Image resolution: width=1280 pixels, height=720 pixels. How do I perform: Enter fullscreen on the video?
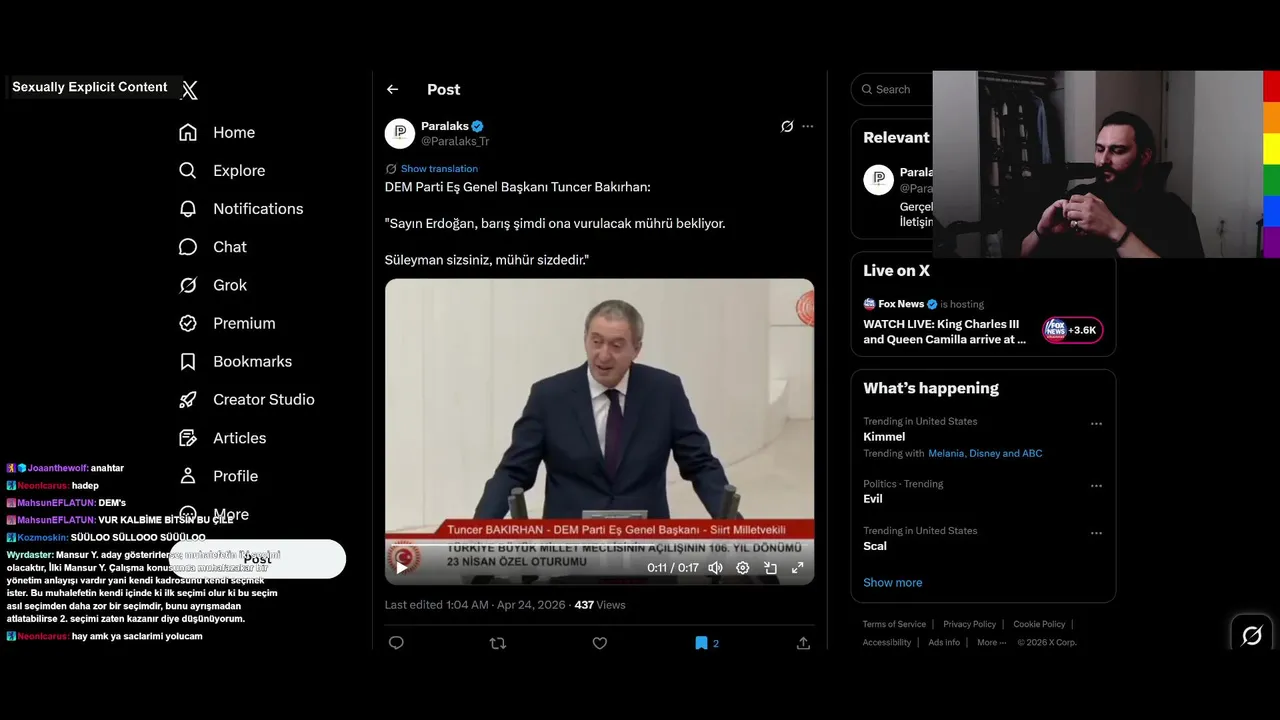point(798,567)
